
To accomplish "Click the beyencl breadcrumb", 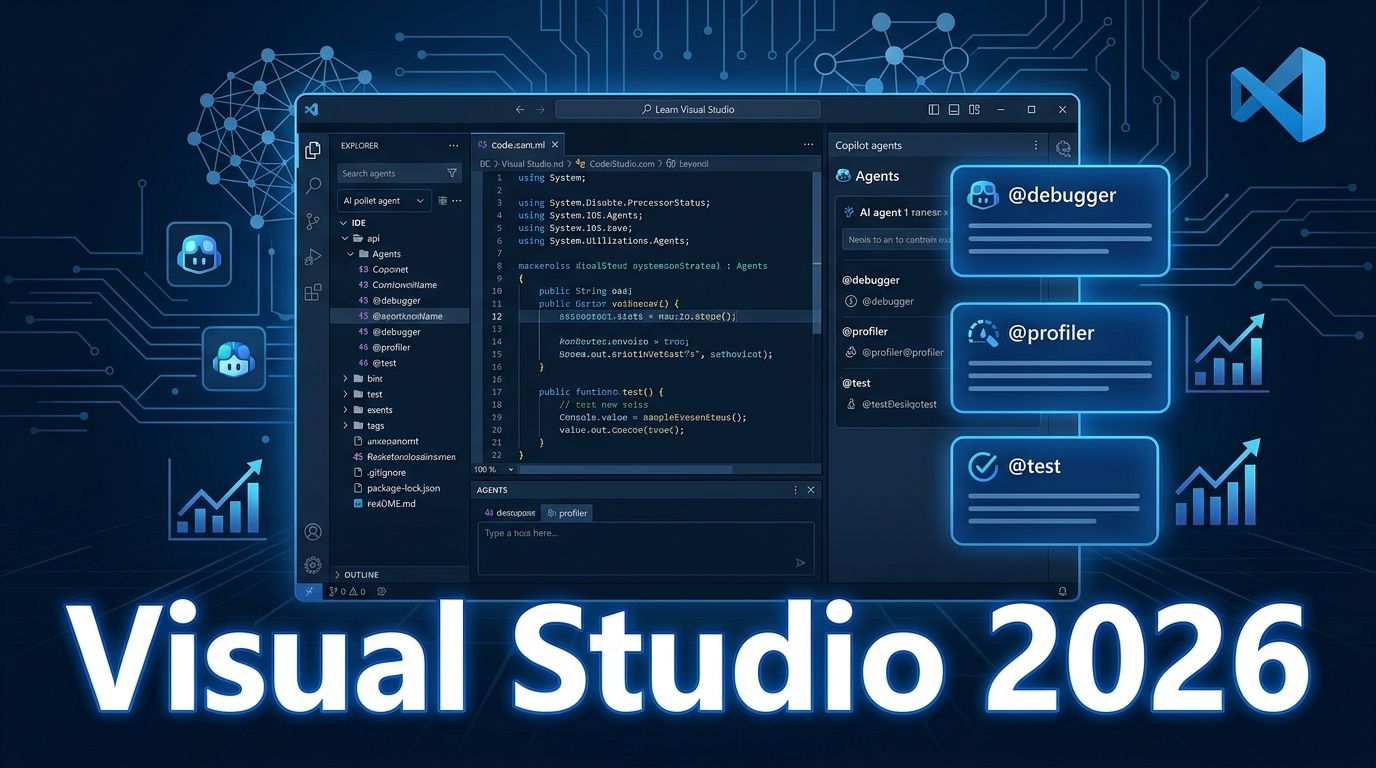I will pos(693,163).
